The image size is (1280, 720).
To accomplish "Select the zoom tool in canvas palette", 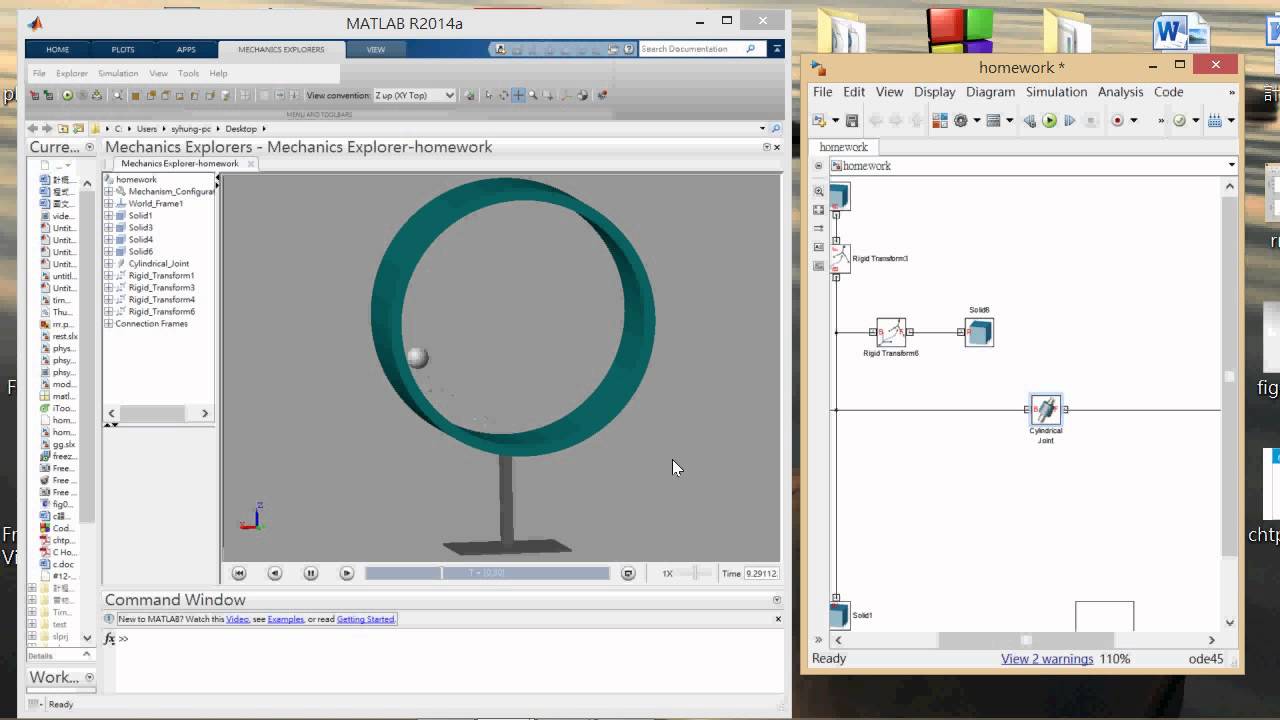I will tap(819, 191).
